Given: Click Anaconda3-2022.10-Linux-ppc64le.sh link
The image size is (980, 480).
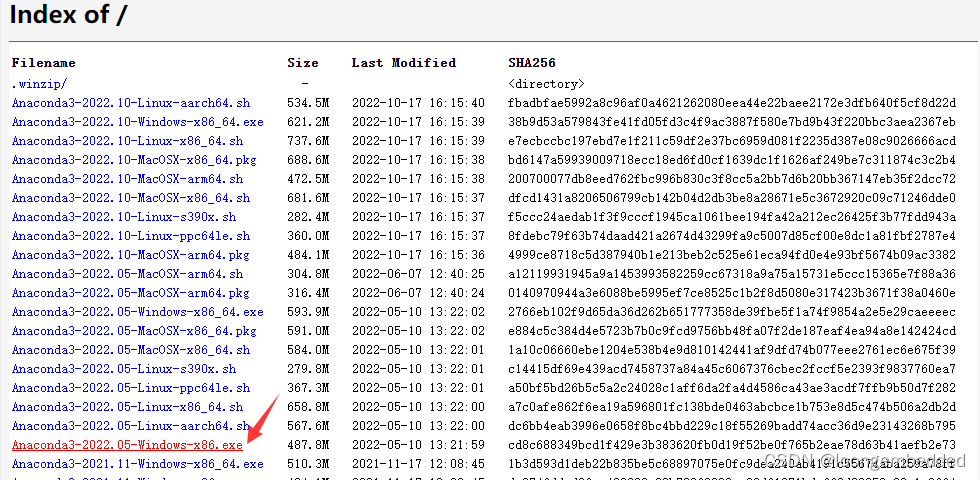Looking at the screenshot, I should click(131, 236).
